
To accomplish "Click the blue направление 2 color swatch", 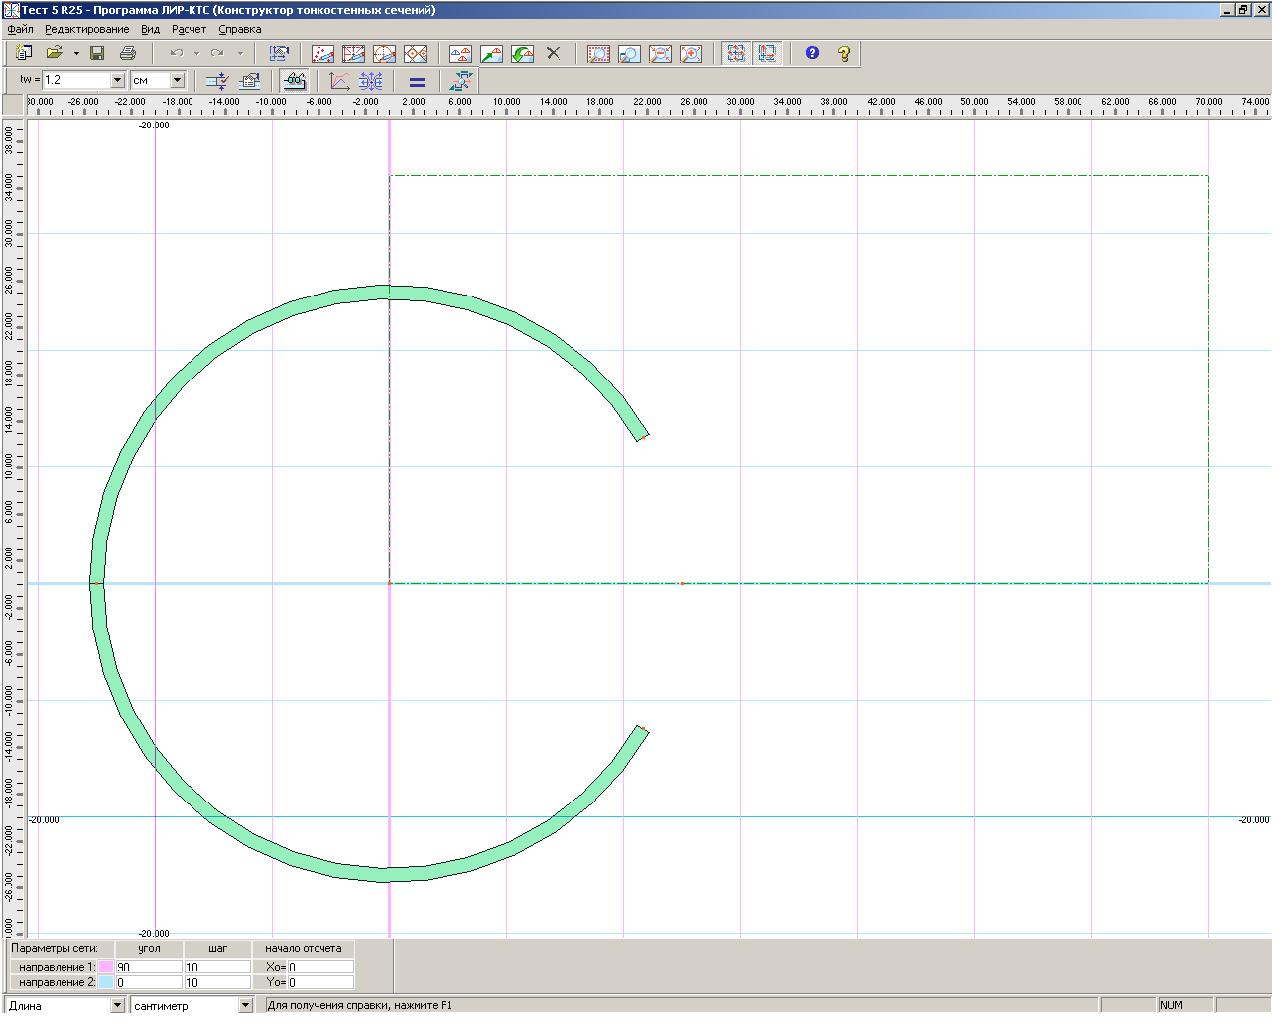I will (105, 982).
